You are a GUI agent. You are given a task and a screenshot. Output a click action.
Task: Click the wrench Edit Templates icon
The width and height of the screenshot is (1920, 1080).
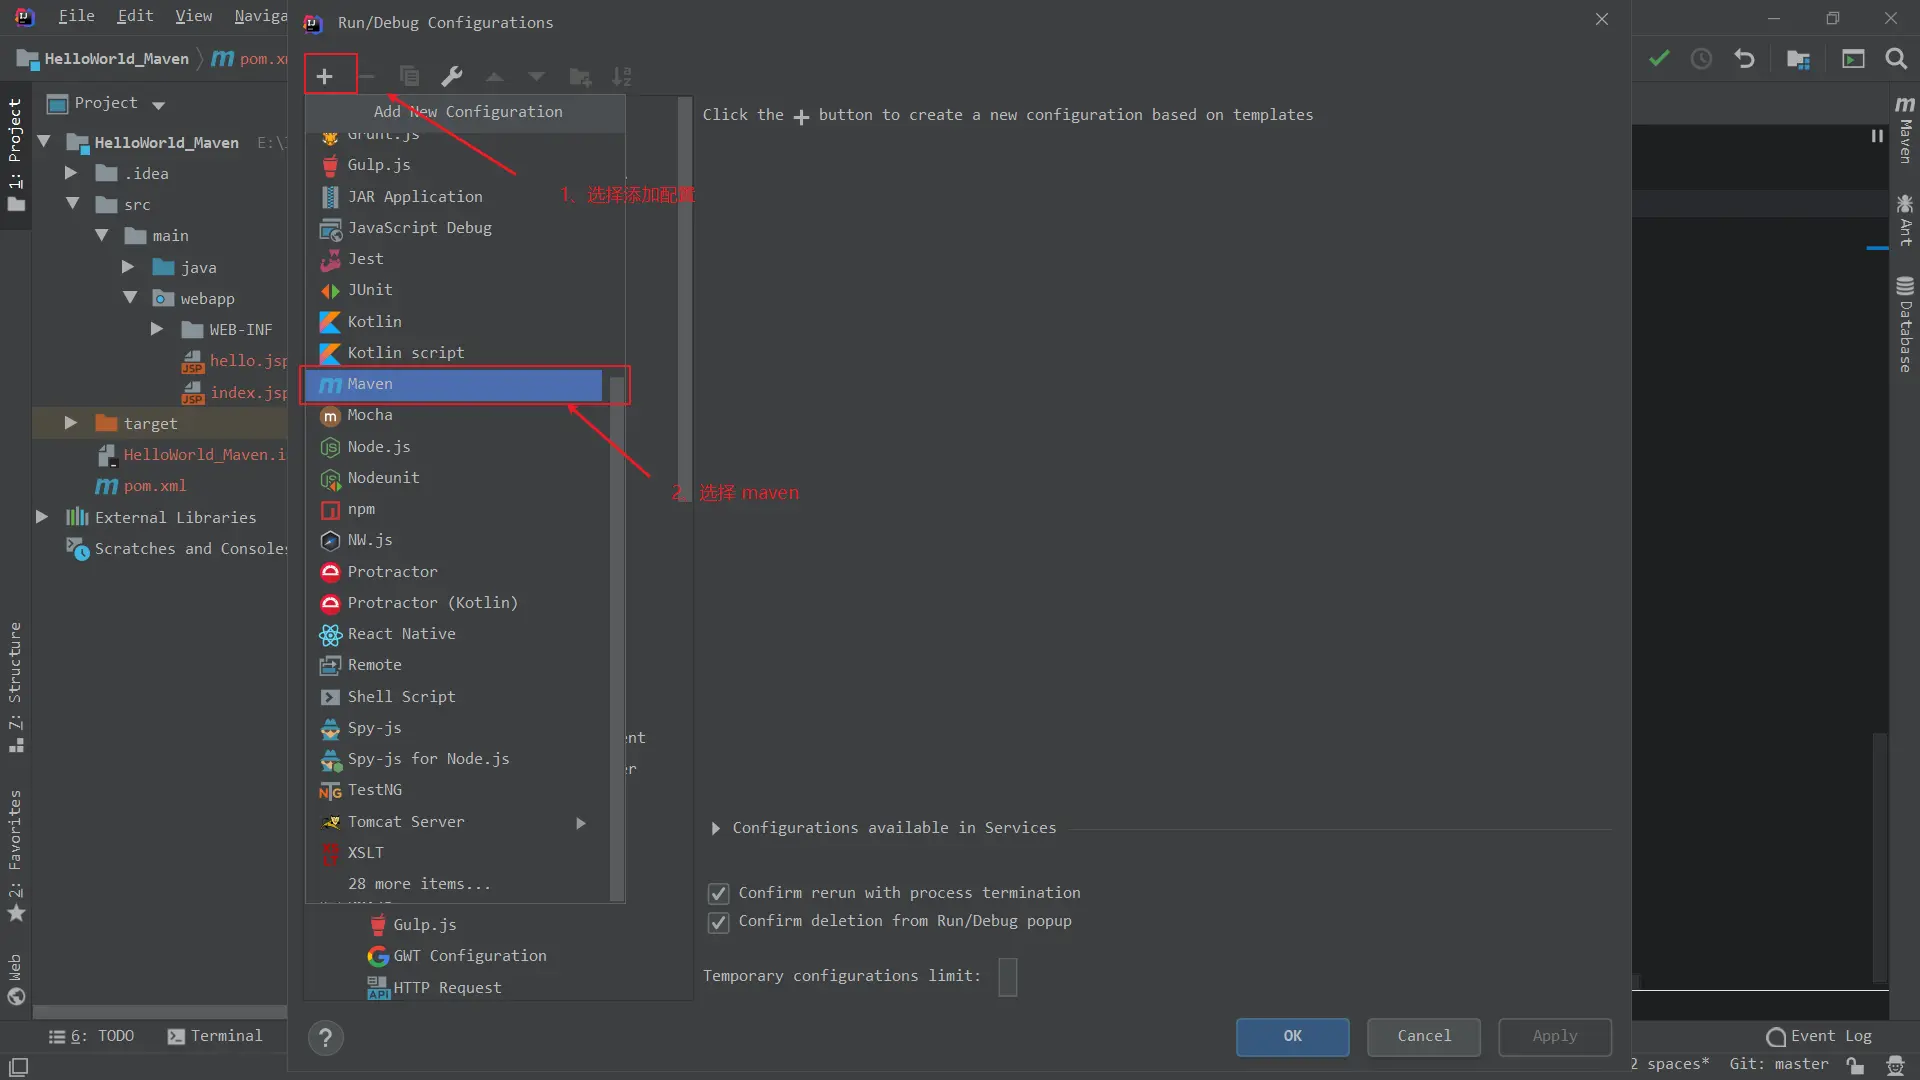pyautogui.click(x=451, y=76)
